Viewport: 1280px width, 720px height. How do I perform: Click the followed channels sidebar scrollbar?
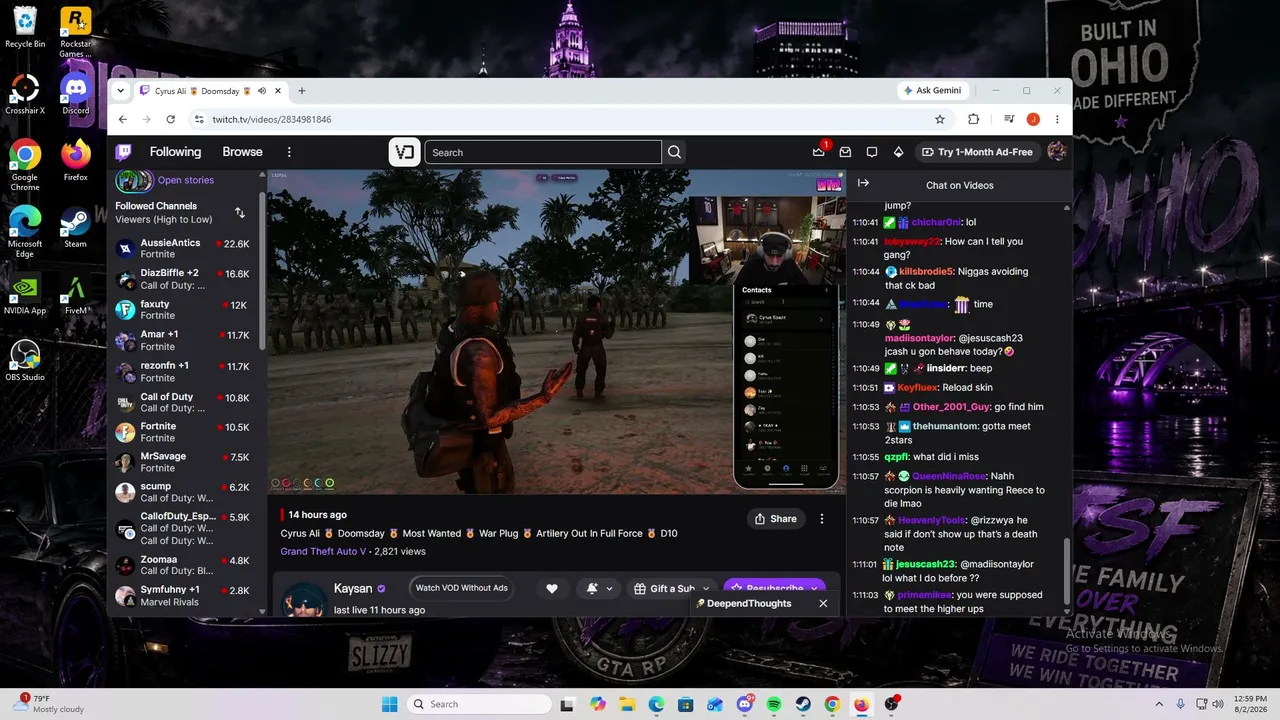(262, 270)
